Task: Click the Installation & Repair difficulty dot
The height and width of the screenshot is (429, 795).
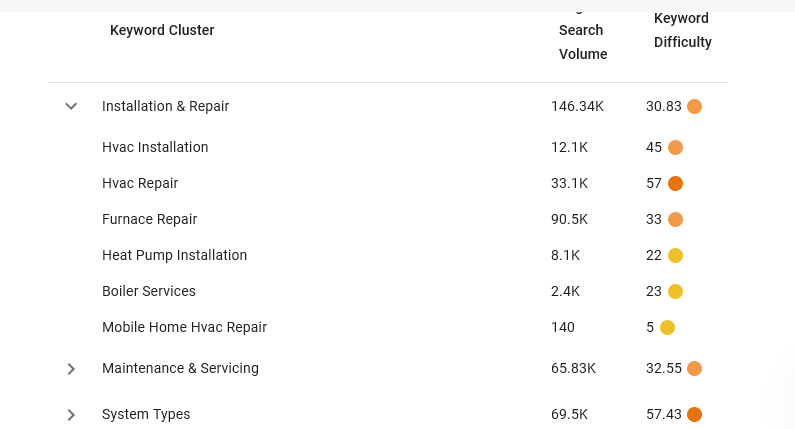Action: click(694, 106)
